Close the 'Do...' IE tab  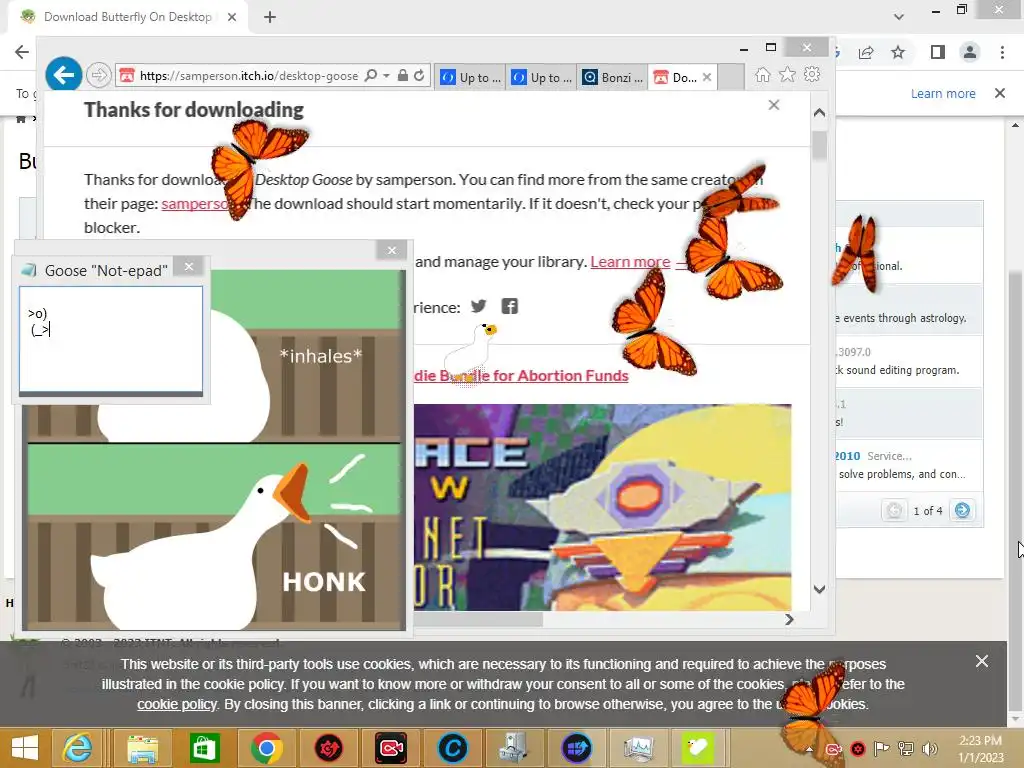coord(707,77)
